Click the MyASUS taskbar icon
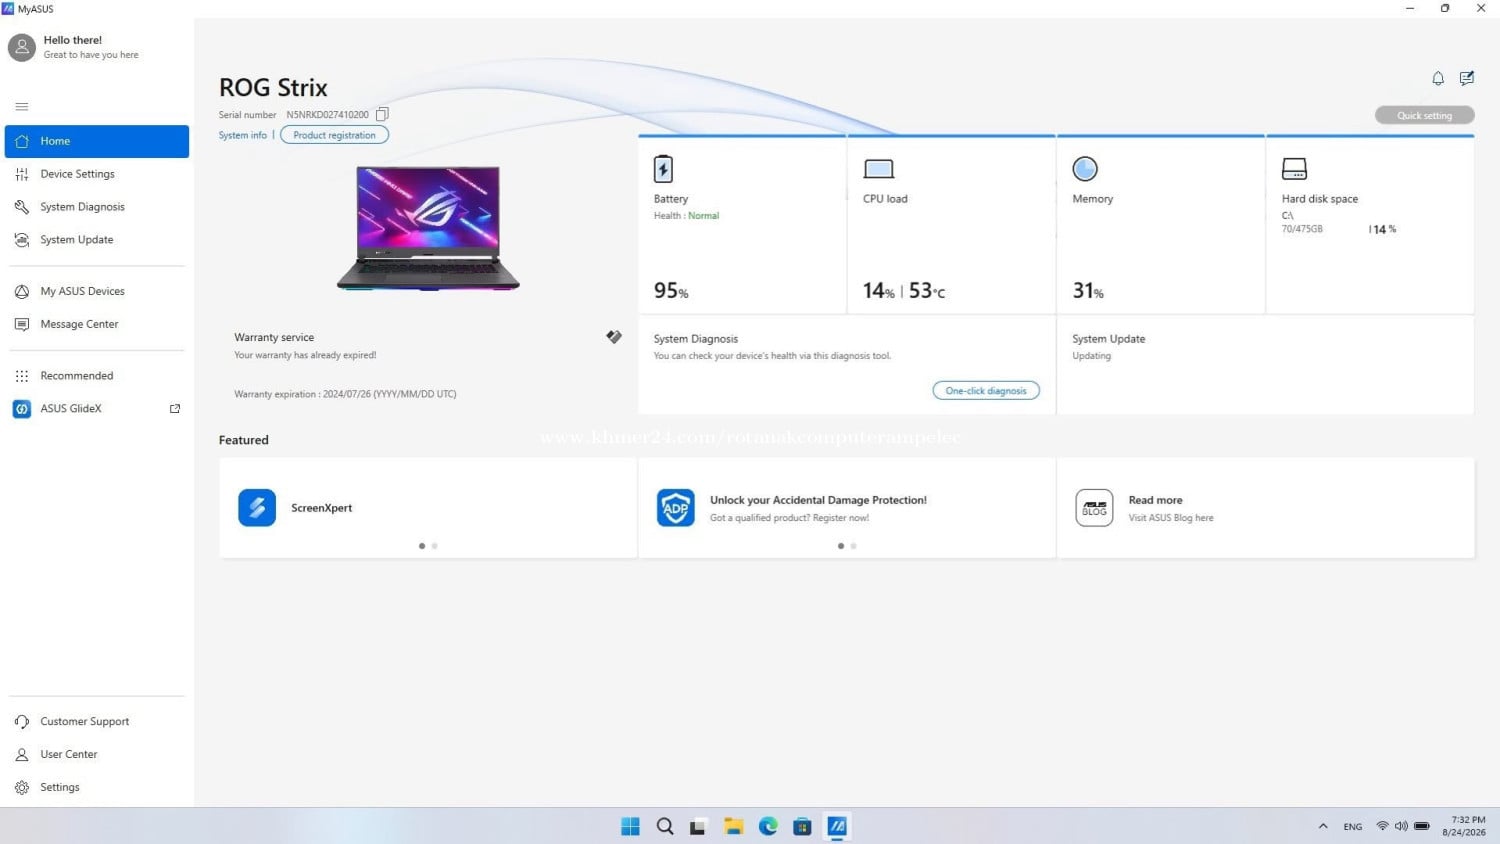Image resolution: width=1500 pixels, height=844 pixels. 837,826
